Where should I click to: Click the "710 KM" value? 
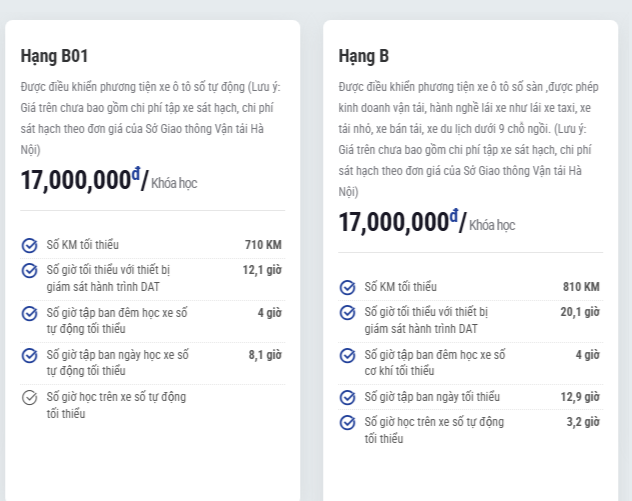[263, 245]
